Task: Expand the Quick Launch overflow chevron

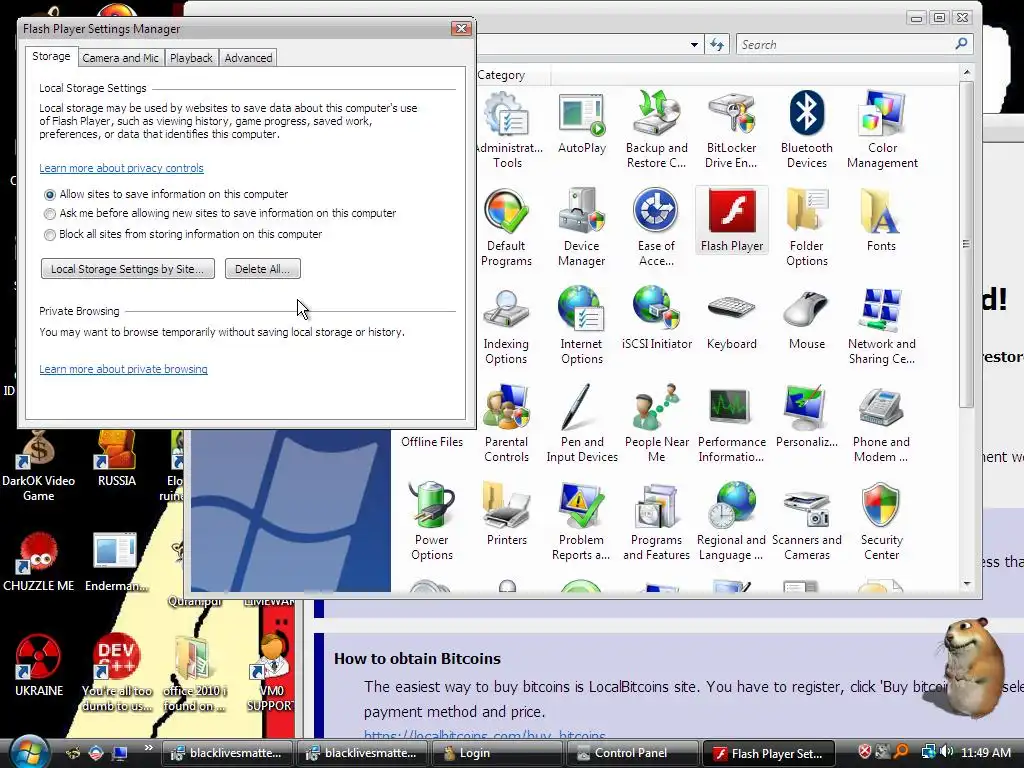Action: [148, 748]
